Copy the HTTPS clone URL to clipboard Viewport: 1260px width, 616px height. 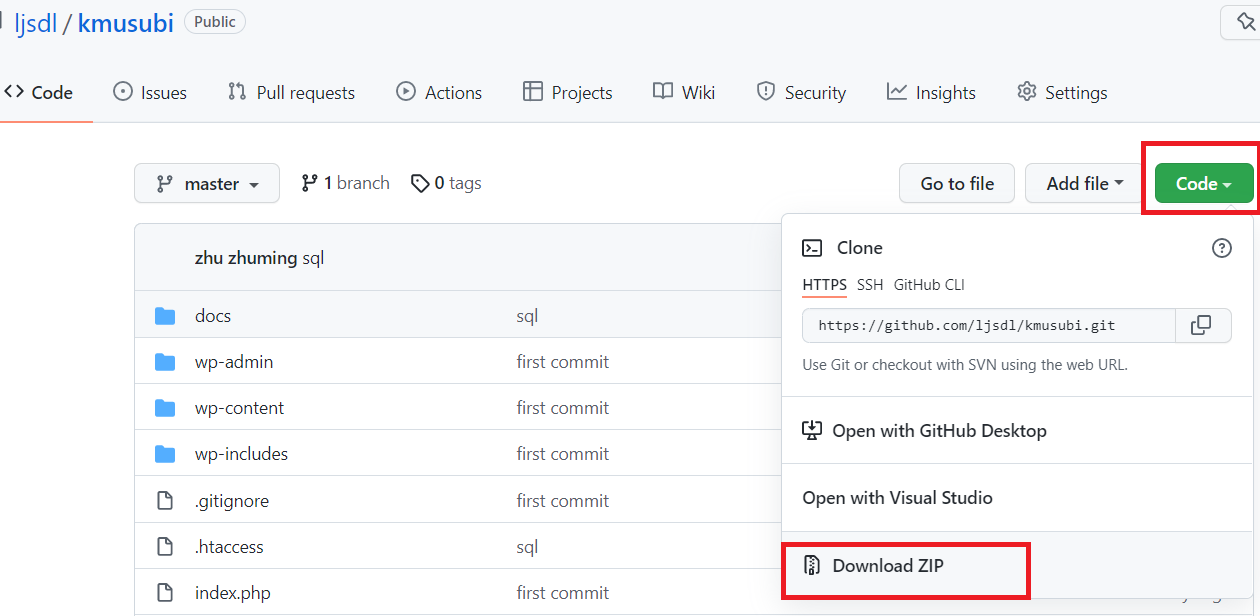click(x=1201, y=325)
